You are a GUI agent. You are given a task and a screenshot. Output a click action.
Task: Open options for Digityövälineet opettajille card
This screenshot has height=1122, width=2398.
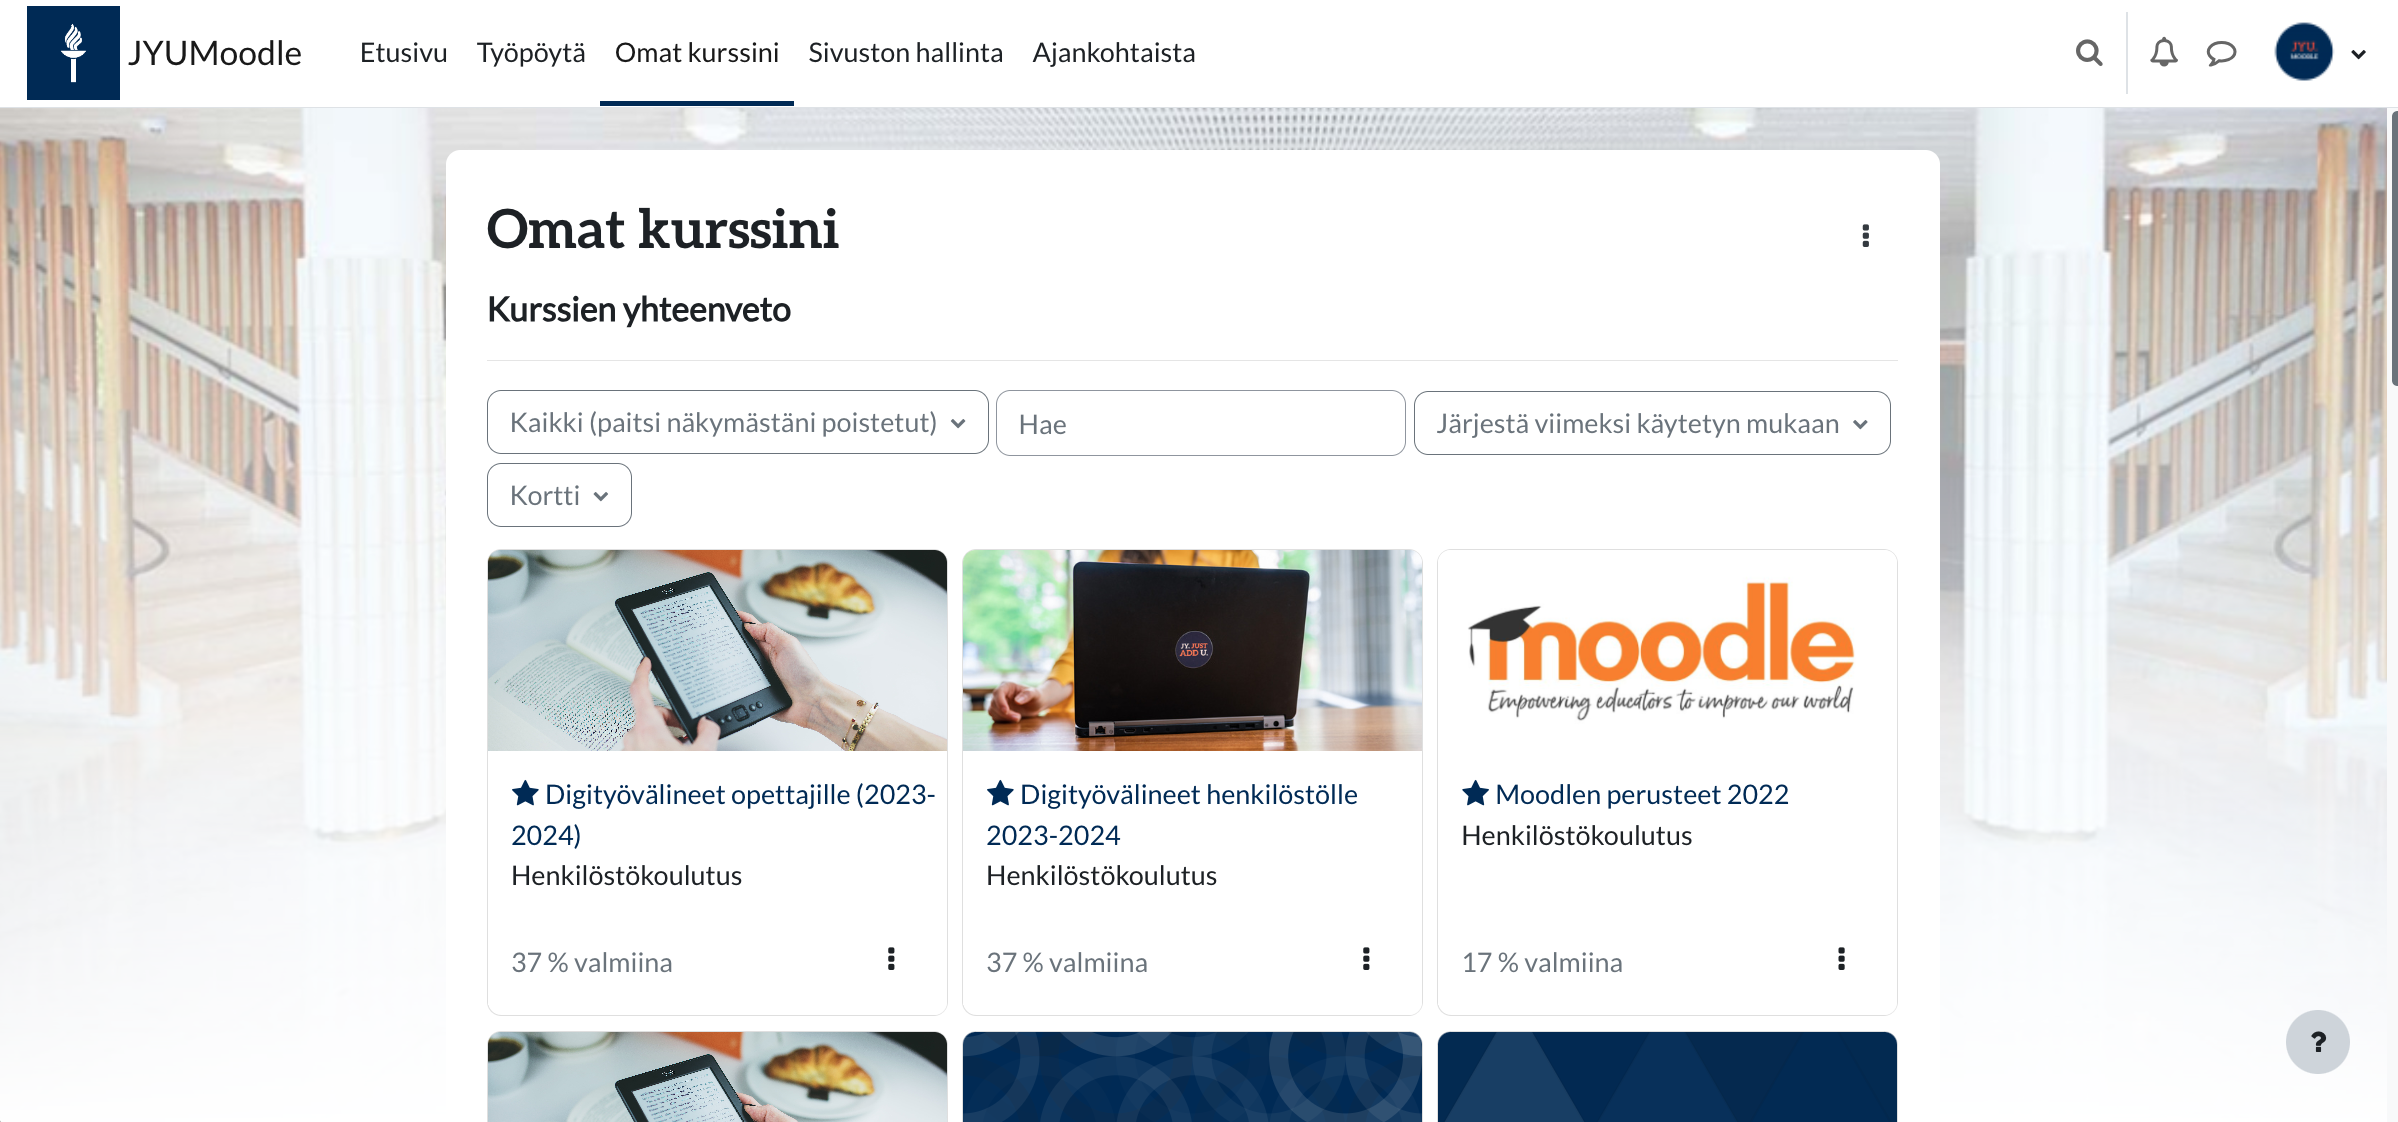pos(891,959)
